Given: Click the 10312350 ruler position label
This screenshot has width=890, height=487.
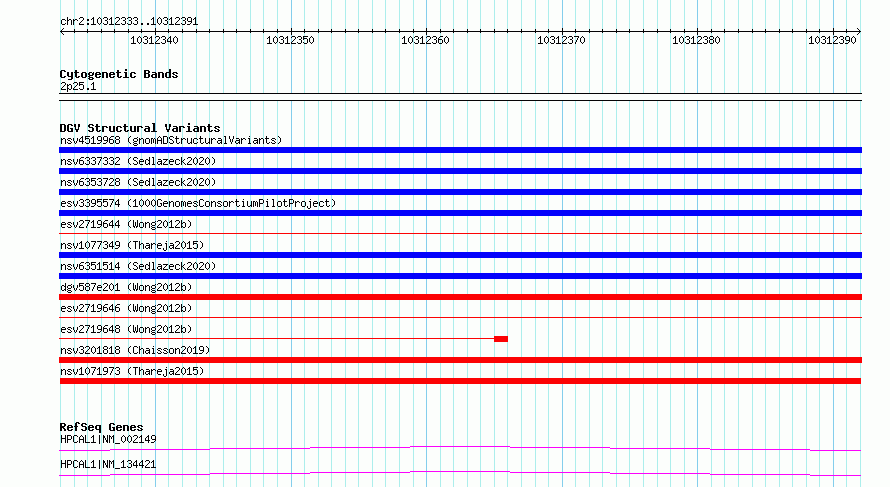Looking at the screenshot, I should (290, 40).
